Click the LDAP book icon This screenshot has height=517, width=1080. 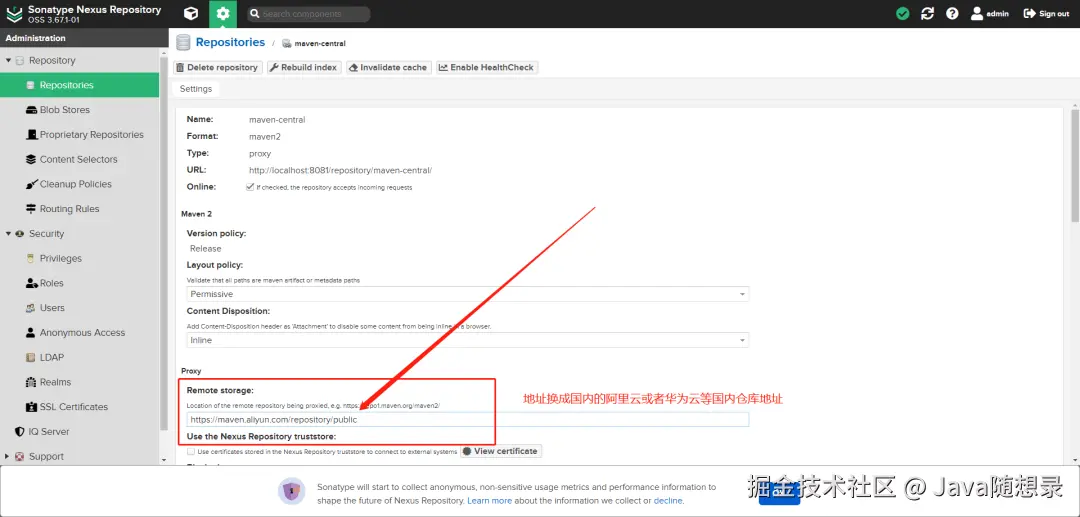click(30, 358)
